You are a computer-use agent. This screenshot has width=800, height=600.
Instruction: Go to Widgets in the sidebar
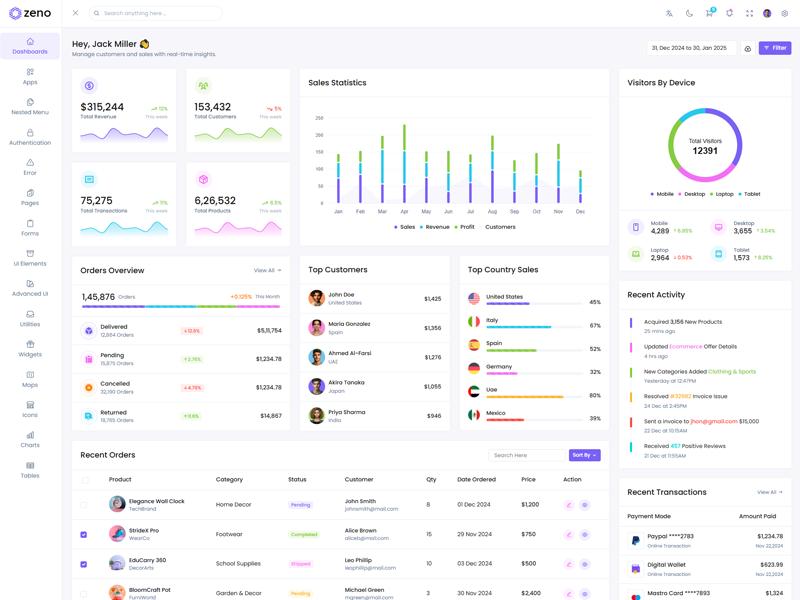click(30, 348)
